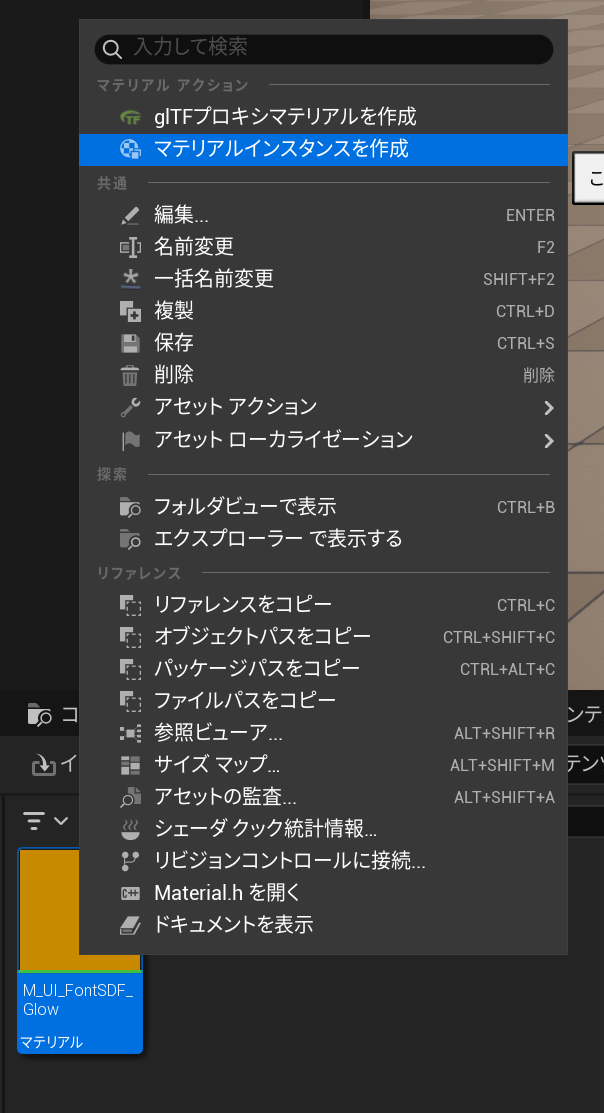Select glTFプロキシマテリアルを作成 menu entry

[323, 116]
